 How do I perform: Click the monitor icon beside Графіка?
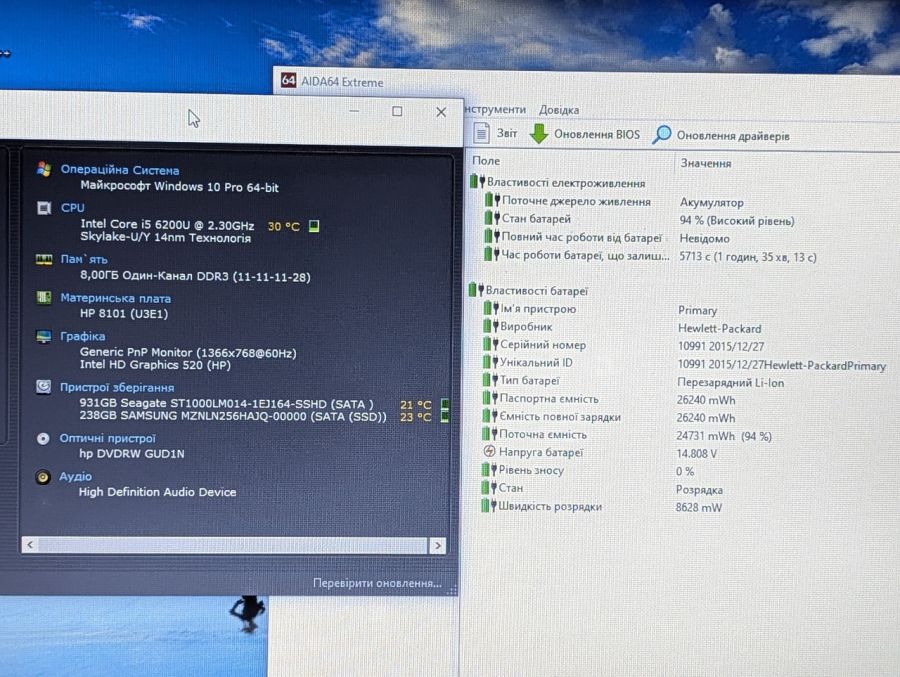pyautogui.click(x=43, y=336)
